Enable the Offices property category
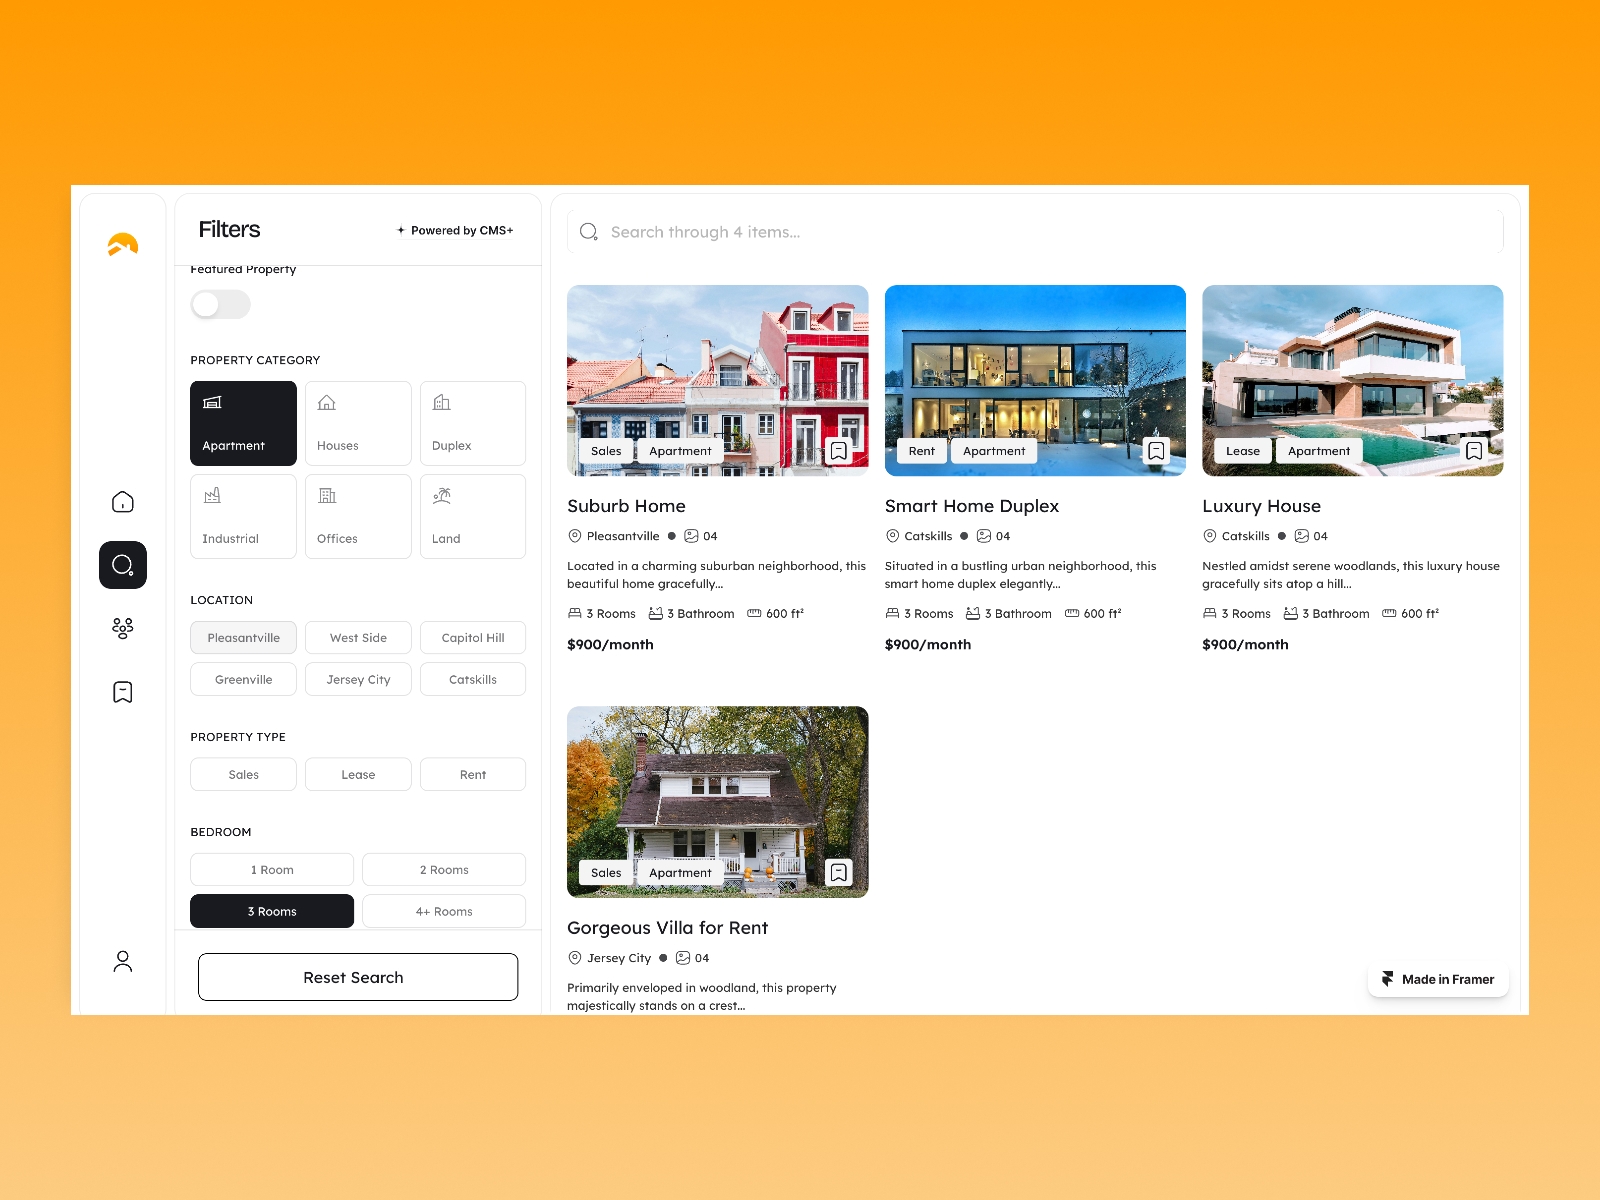The height and width of the screenshot is (1200, 1600). coord(357,515)
